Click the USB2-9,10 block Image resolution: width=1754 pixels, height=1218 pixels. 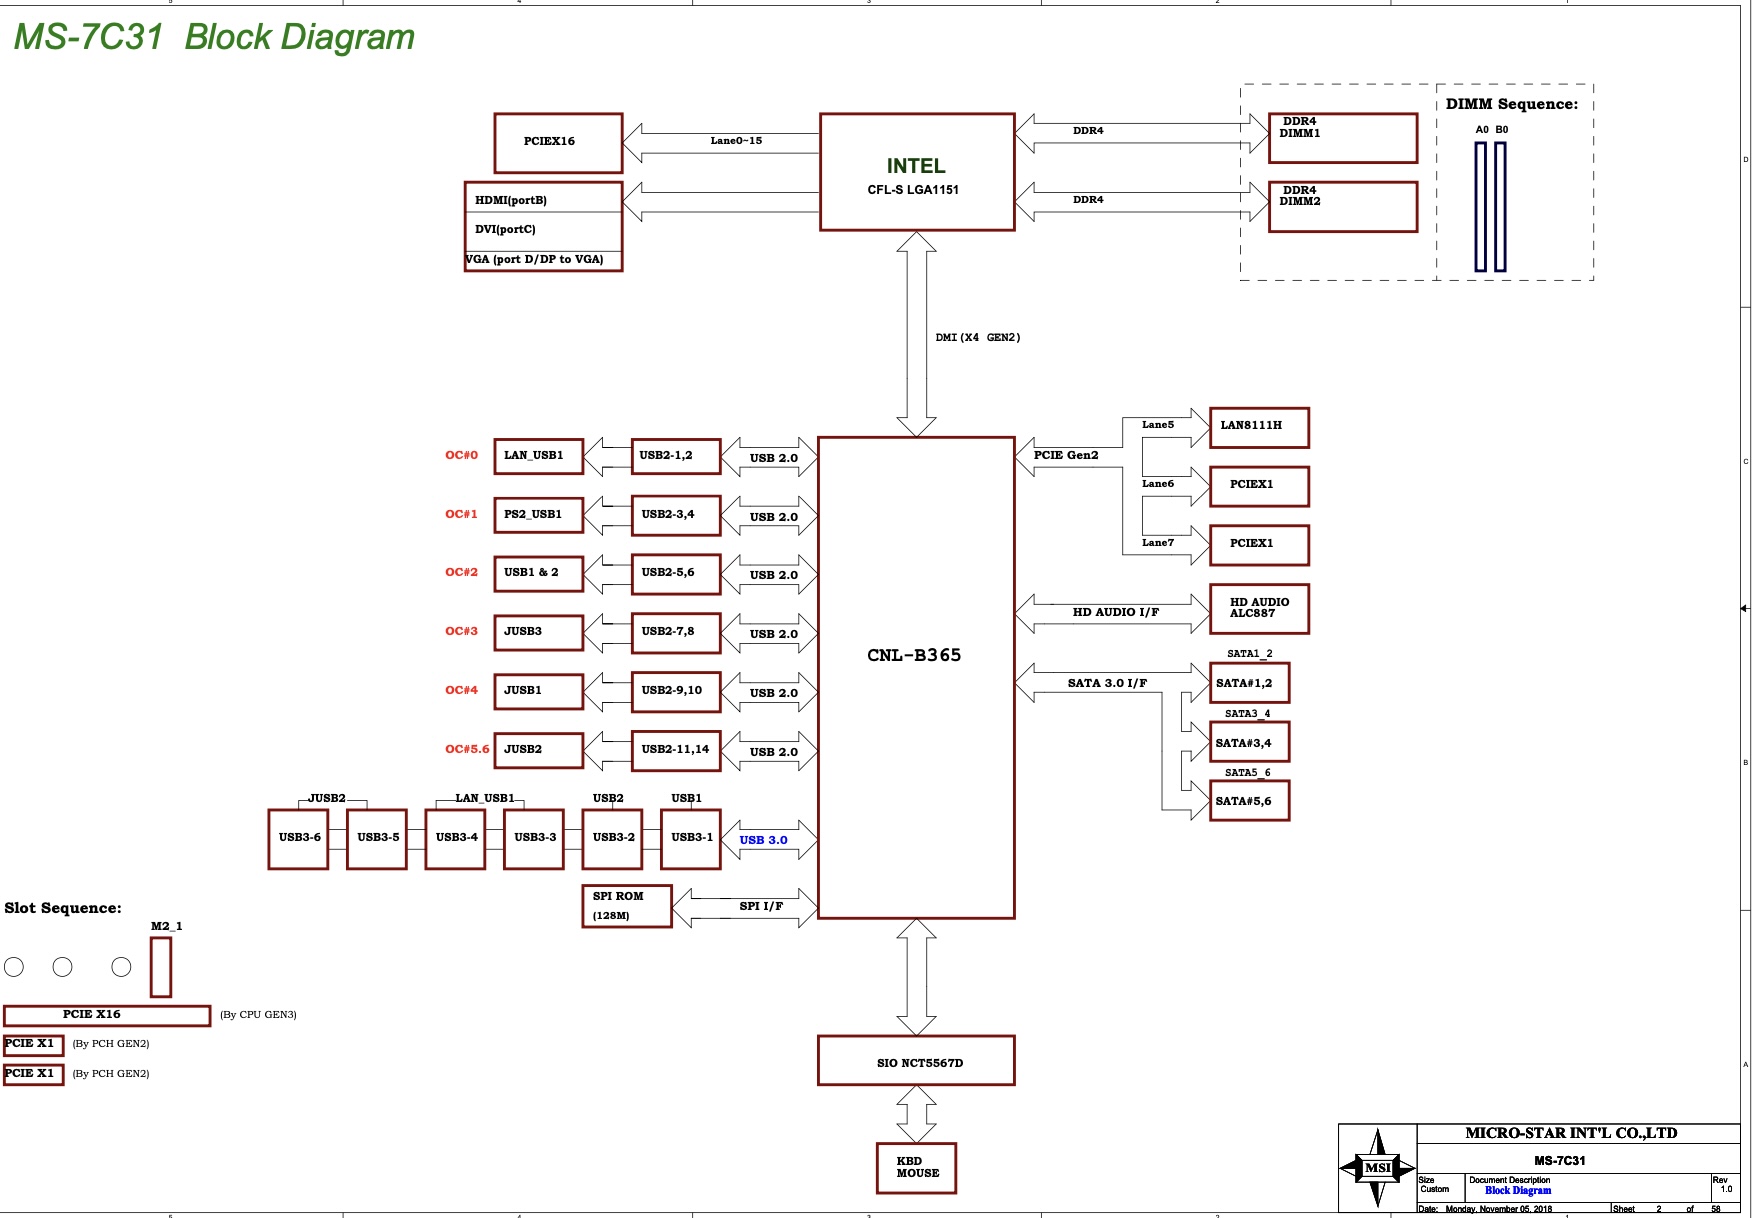coord(675,691)
